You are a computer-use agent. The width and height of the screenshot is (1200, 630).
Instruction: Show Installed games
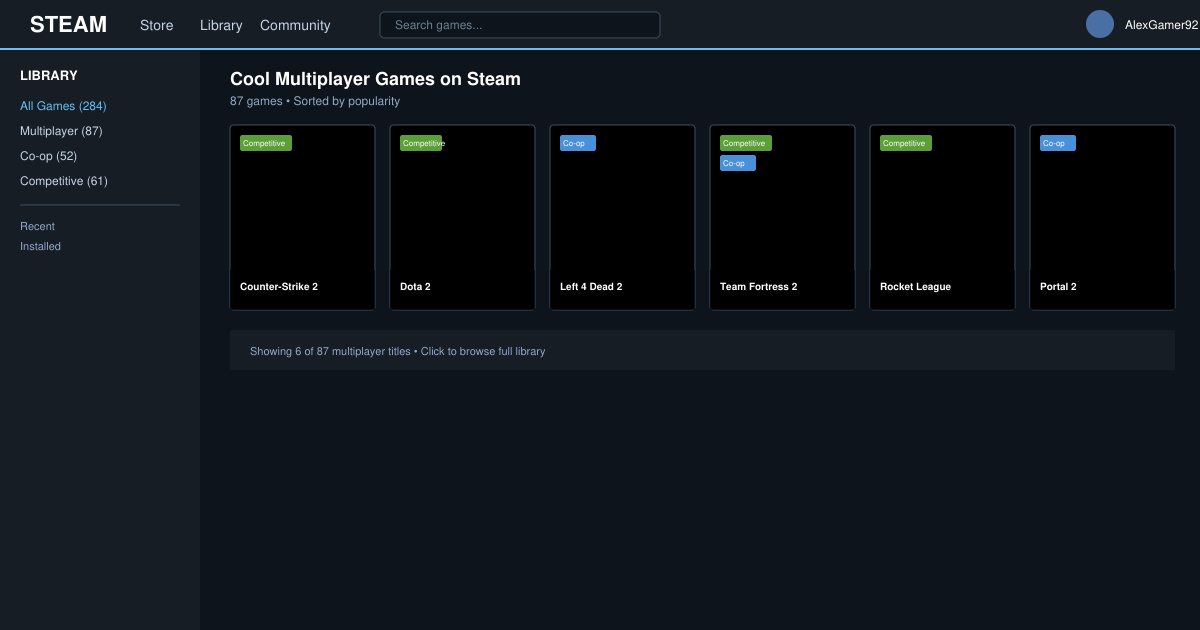pos(40,246)
